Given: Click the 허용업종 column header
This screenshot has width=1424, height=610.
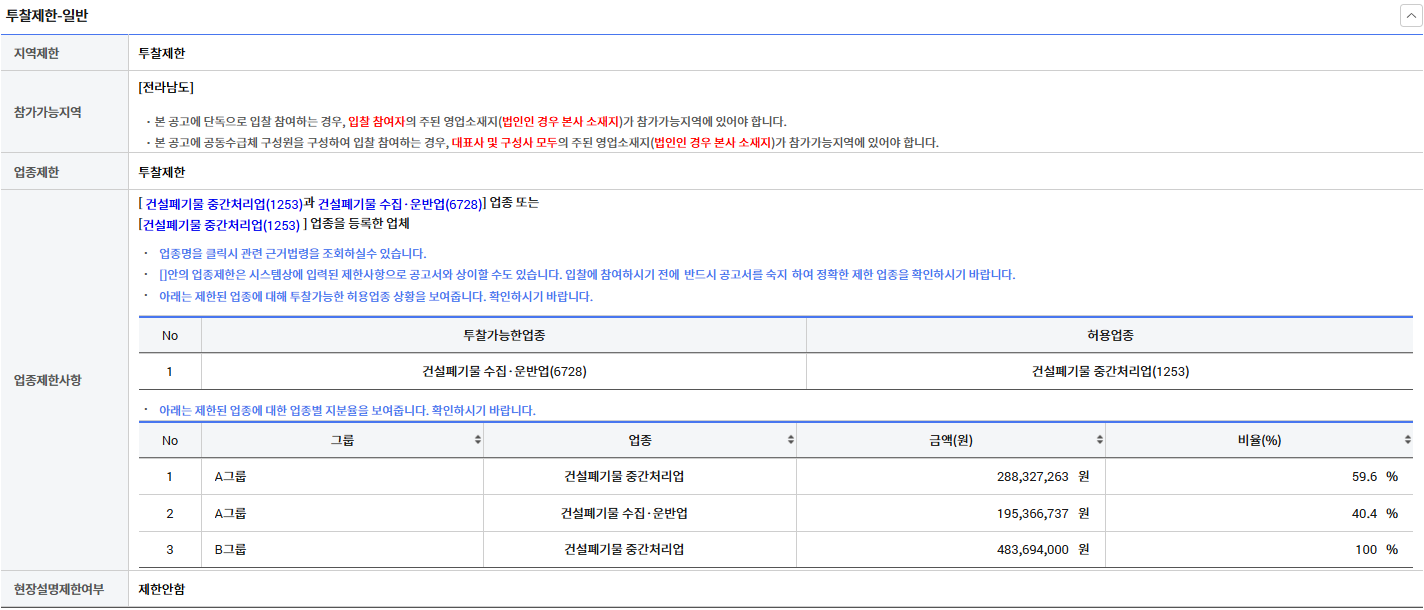Looking at the screenshot, I should (x=1110, y=335).
